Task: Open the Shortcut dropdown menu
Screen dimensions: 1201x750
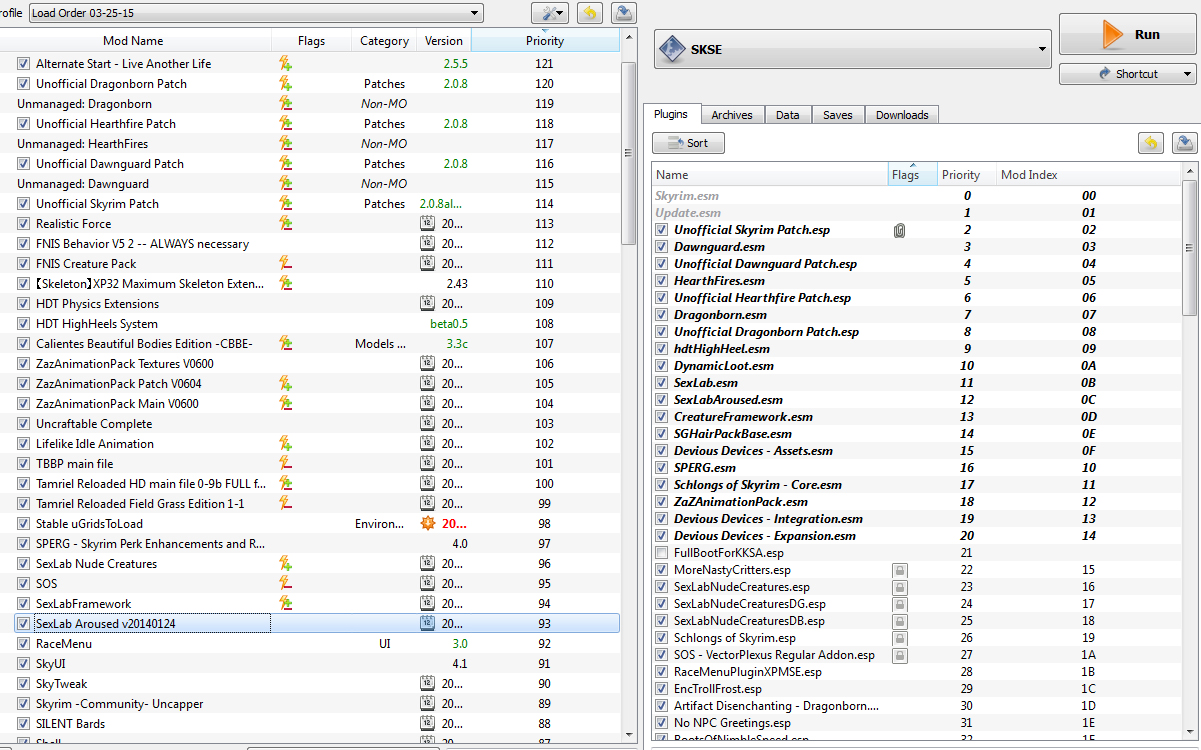Action: 1128,74
